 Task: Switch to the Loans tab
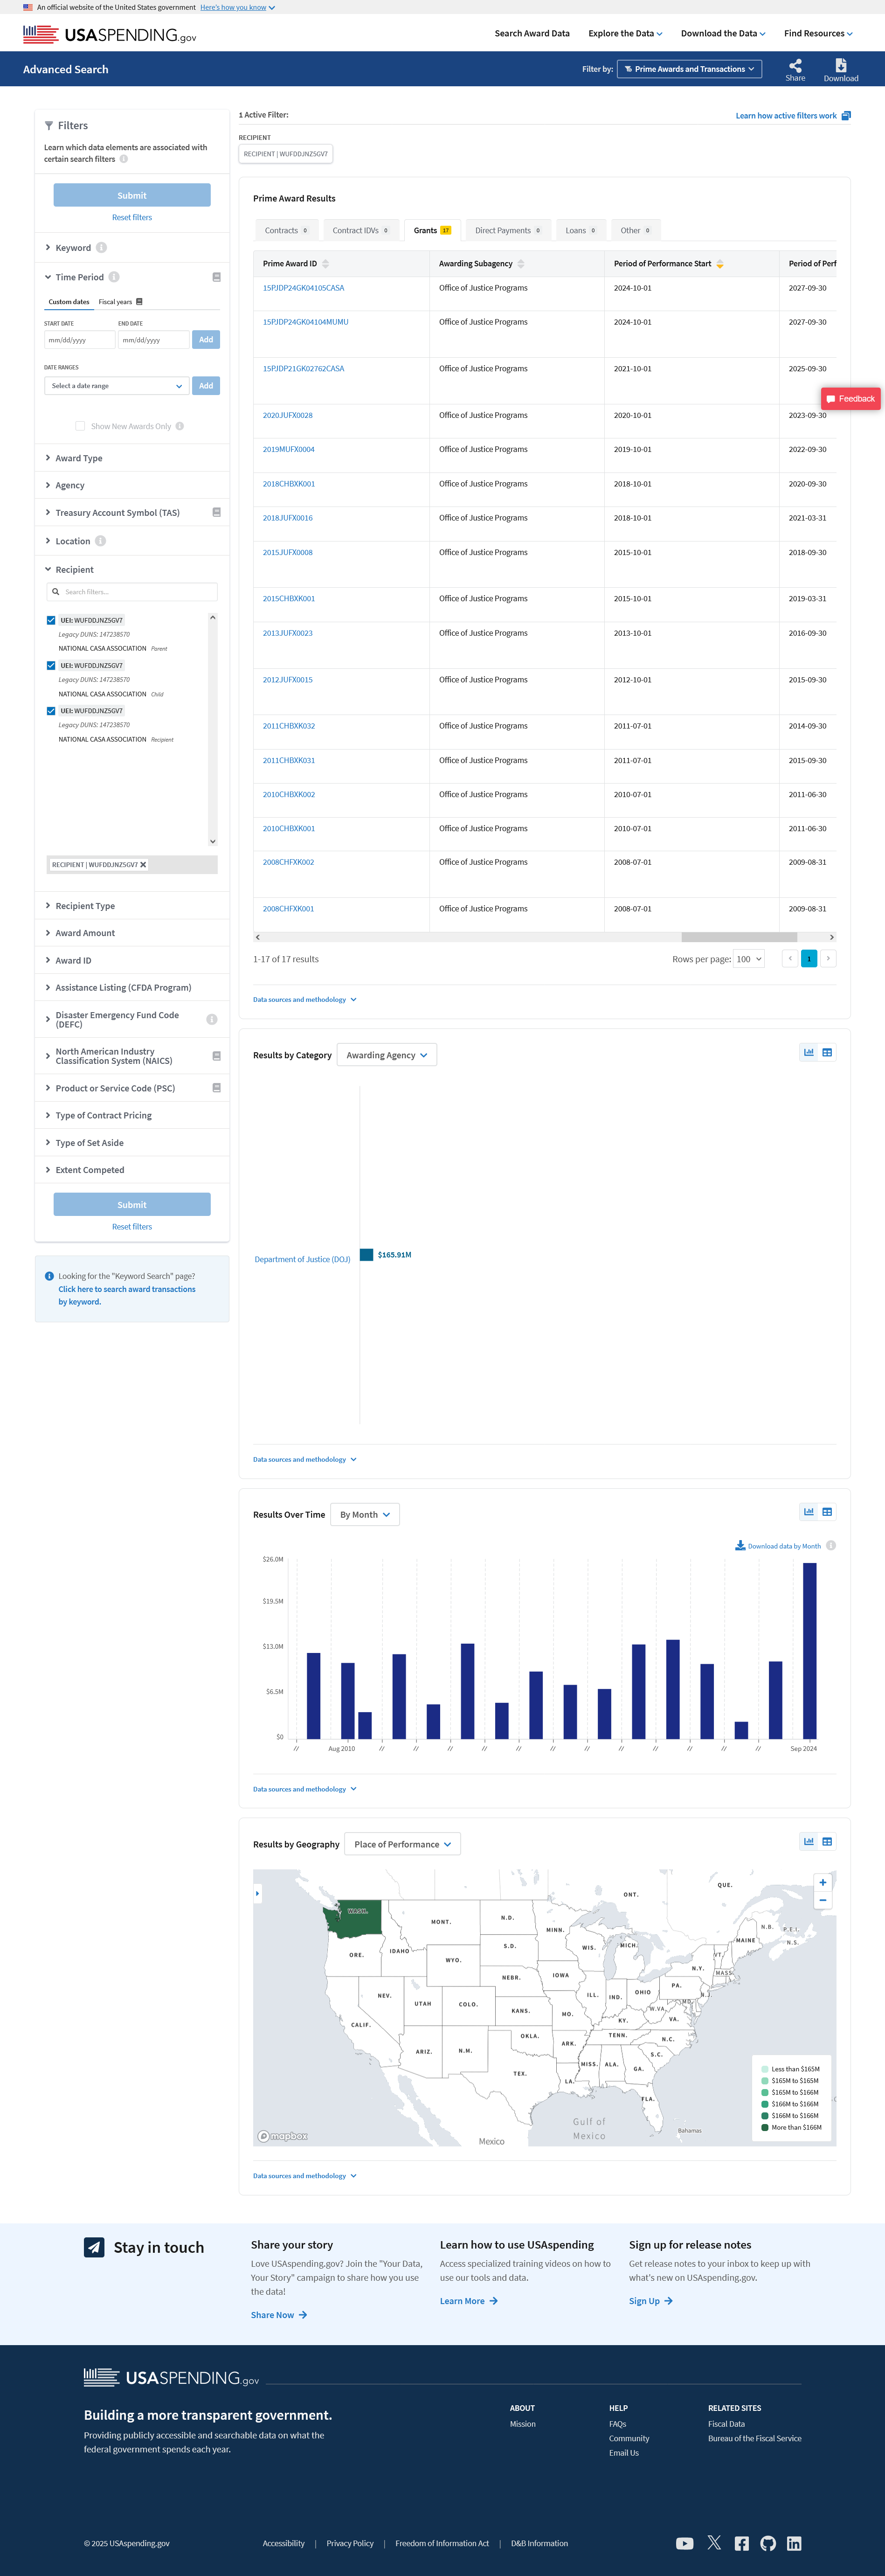click(x=581, y=230)
